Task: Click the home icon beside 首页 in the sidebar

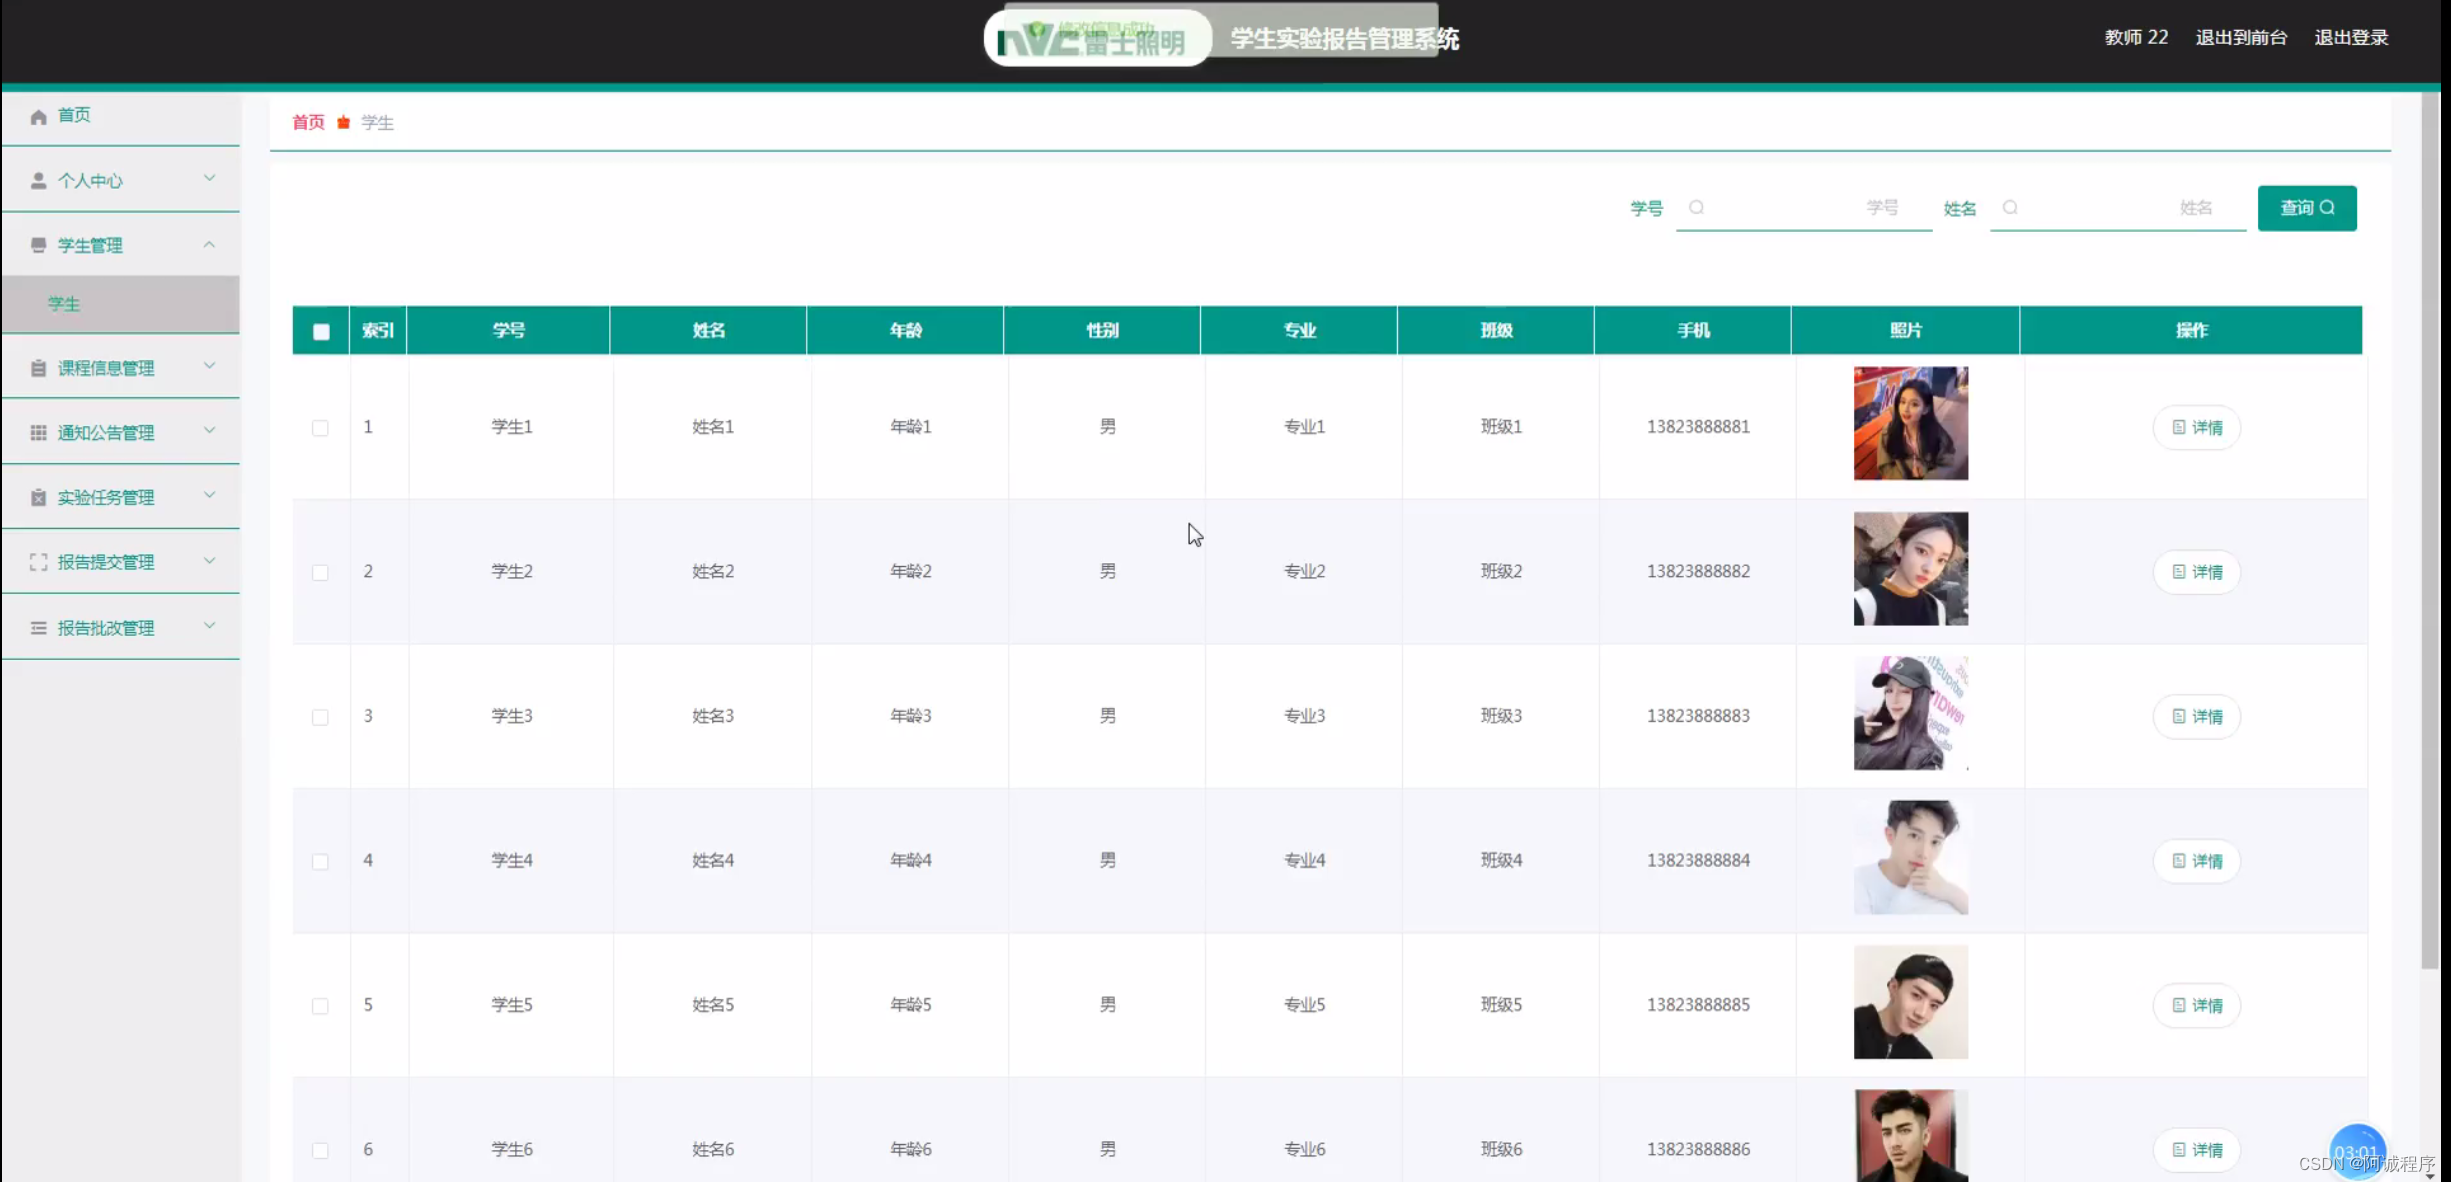Action: point(38,116)
